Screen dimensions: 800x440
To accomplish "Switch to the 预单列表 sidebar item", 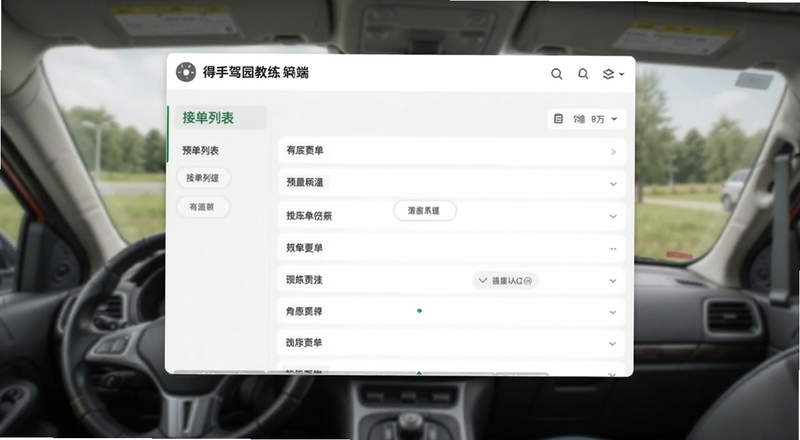I will 201,151.
